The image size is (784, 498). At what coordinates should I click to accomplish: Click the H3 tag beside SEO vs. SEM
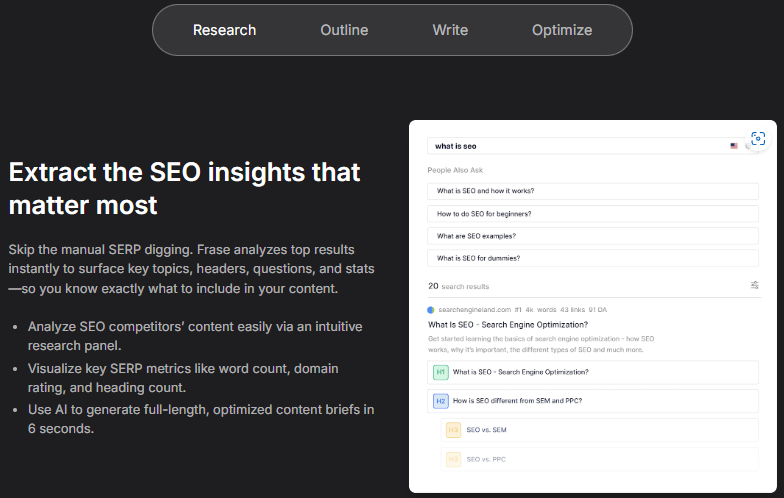(x=453, y=430)
